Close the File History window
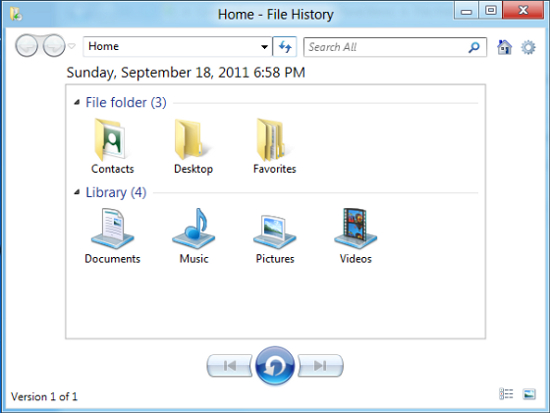The width and height of the screenshot is (550, 413). 523,10
